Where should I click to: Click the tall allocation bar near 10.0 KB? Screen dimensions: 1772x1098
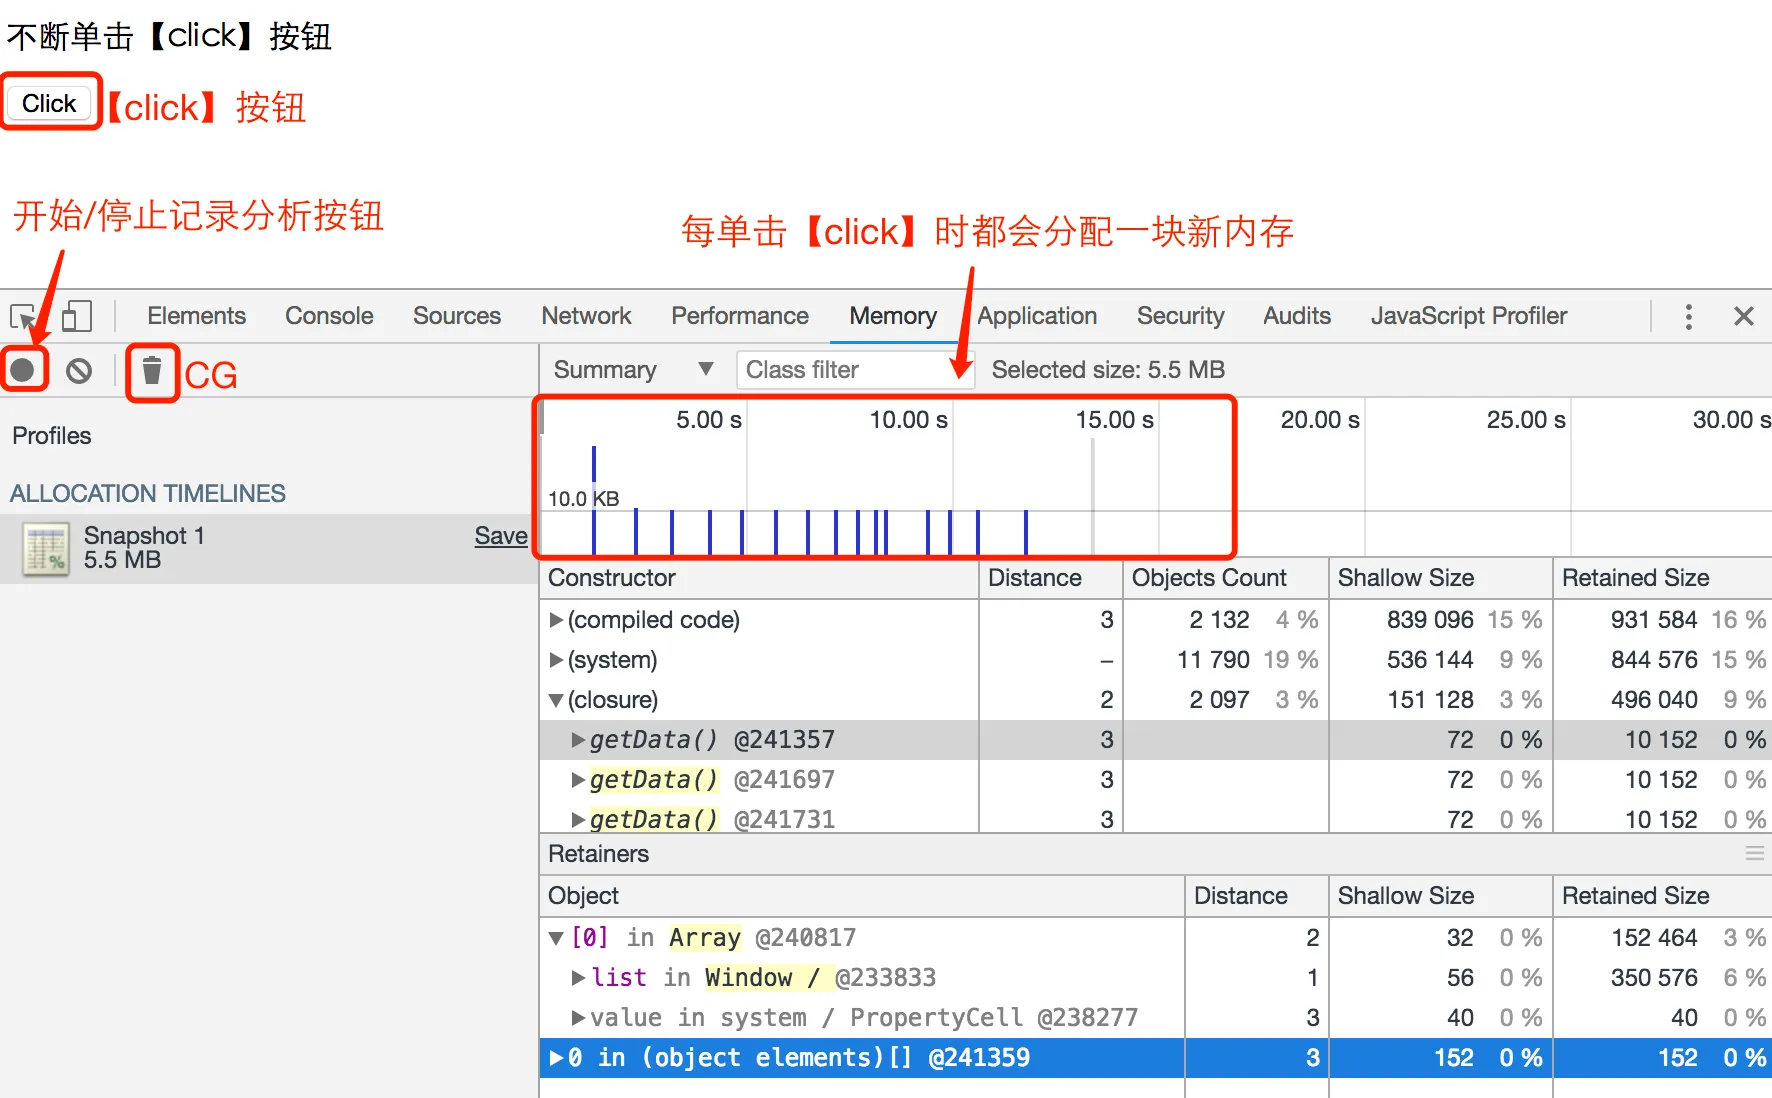coord(594,500)
